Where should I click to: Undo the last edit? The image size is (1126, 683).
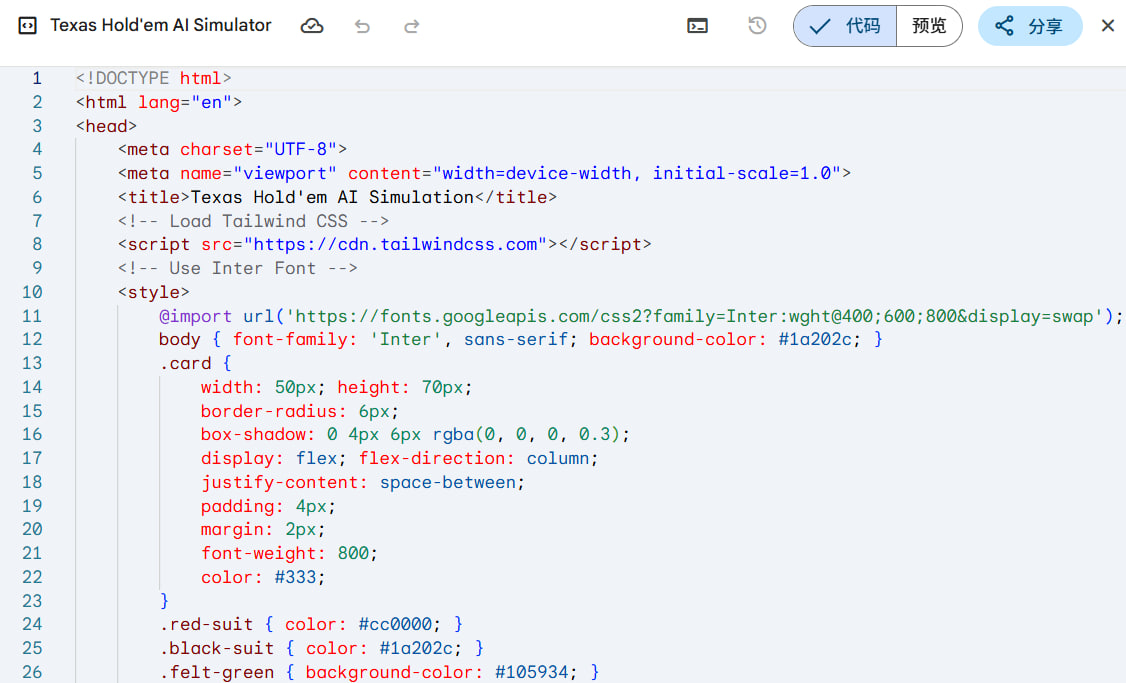362,26
